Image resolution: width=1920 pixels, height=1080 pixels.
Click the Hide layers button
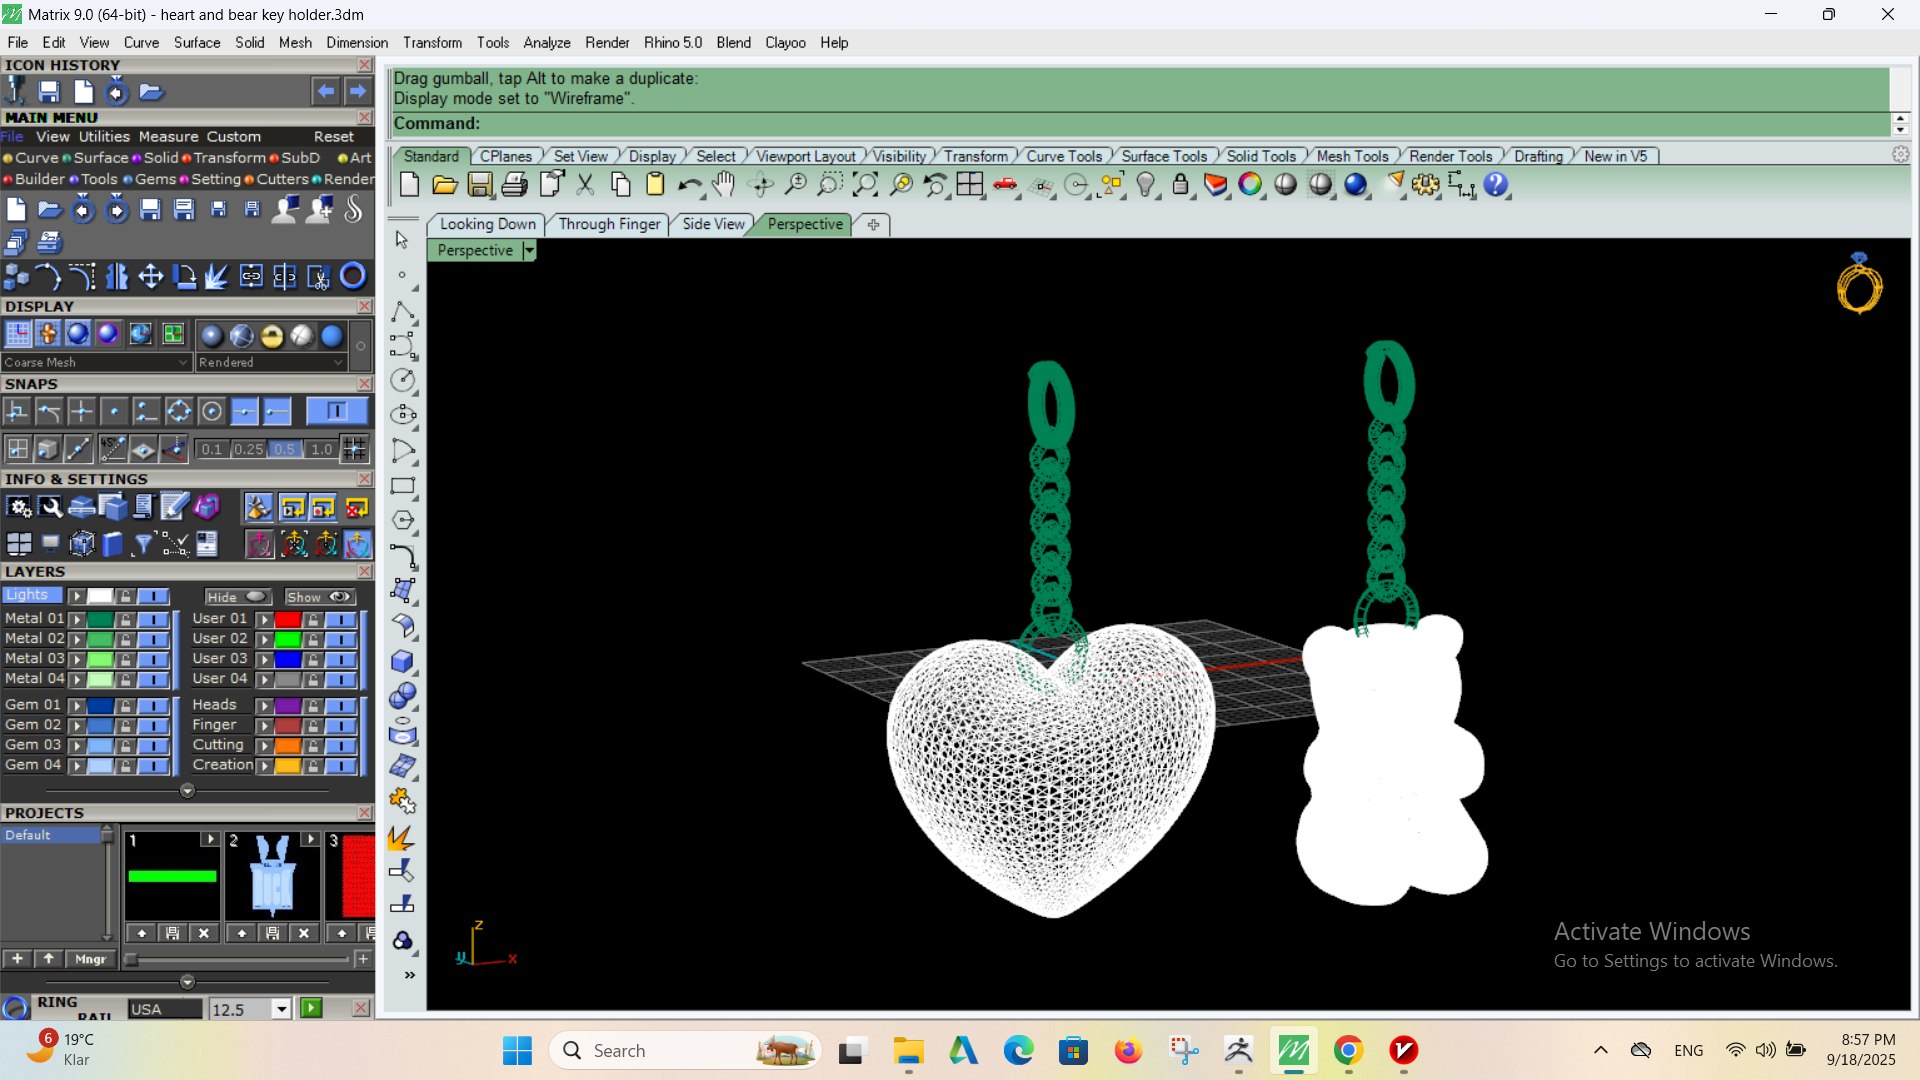(x=236, y=597)
